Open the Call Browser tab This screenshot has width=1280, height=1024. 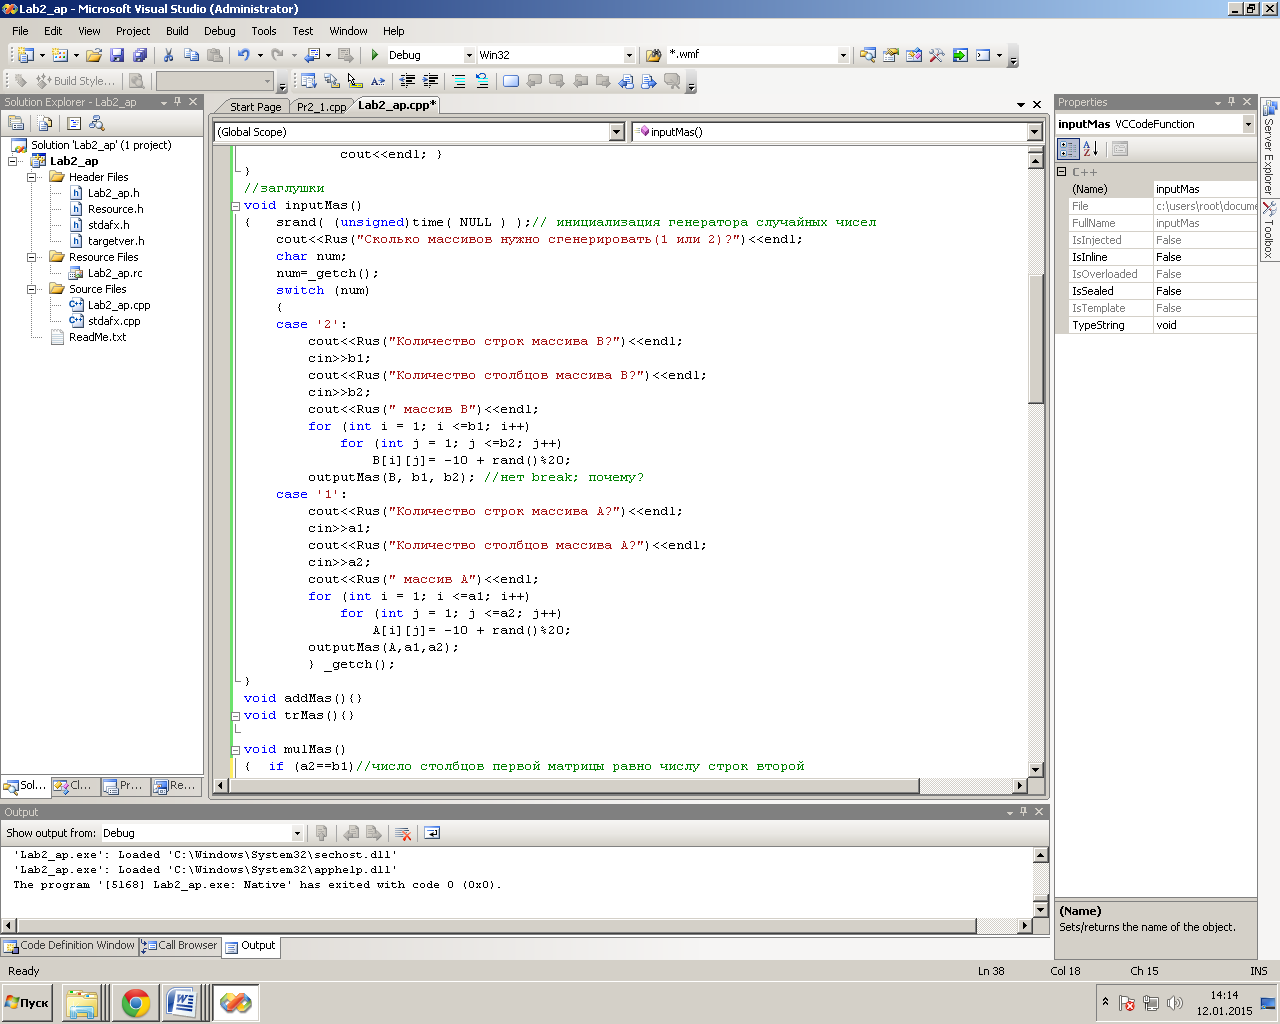pos(179,945)
